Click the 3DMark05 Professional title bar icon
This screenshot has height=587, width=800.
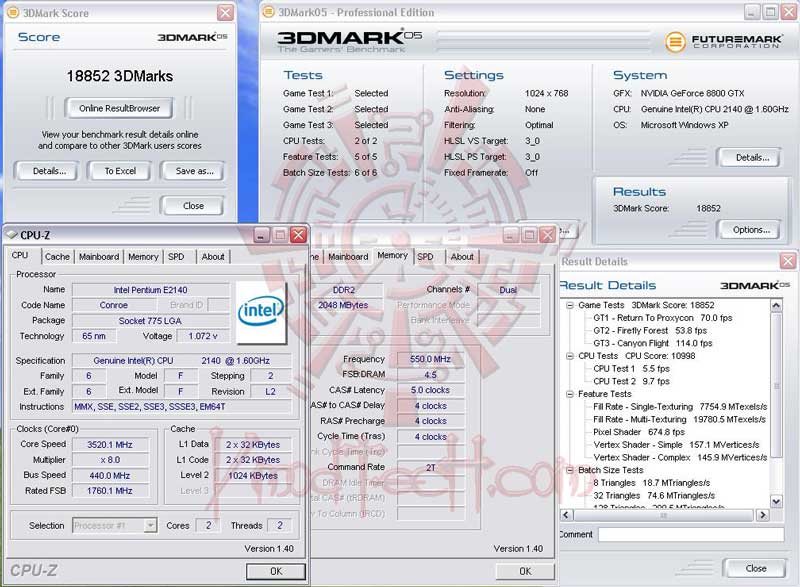(x=268, y=13)
